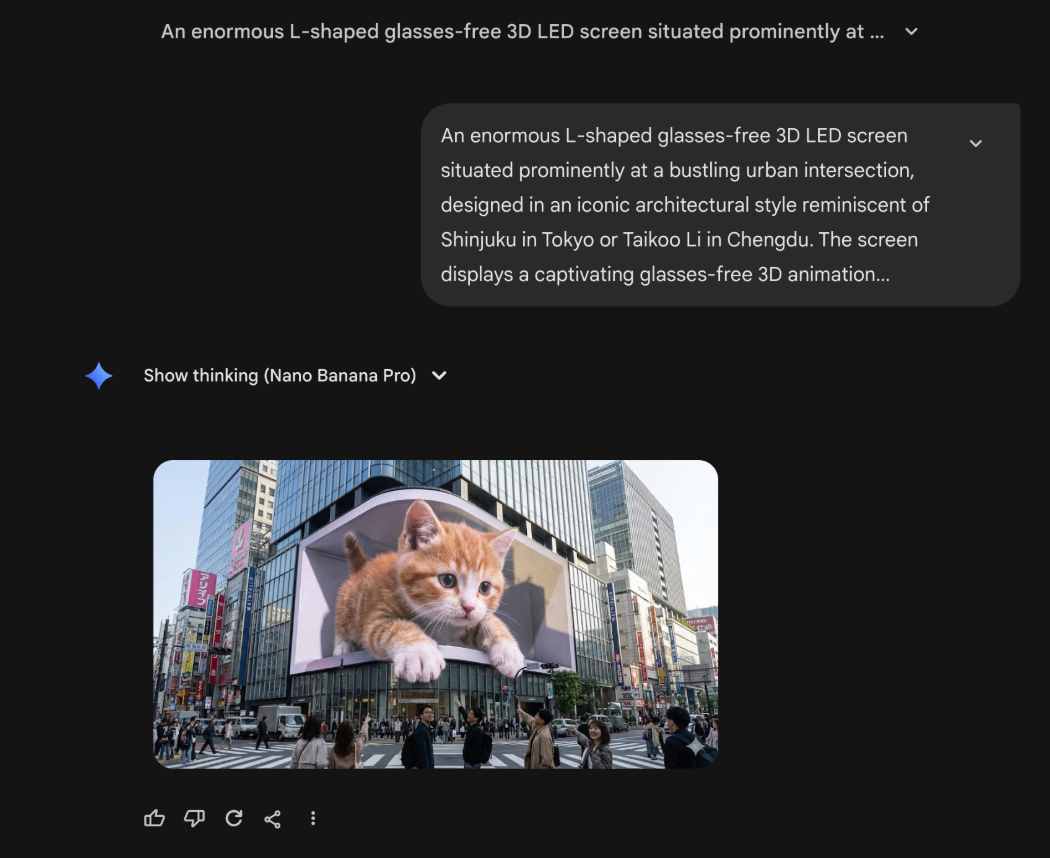Click the thumbs up icon
Viewport: 1050px width, 858px height.
click(x=154, y=818)
